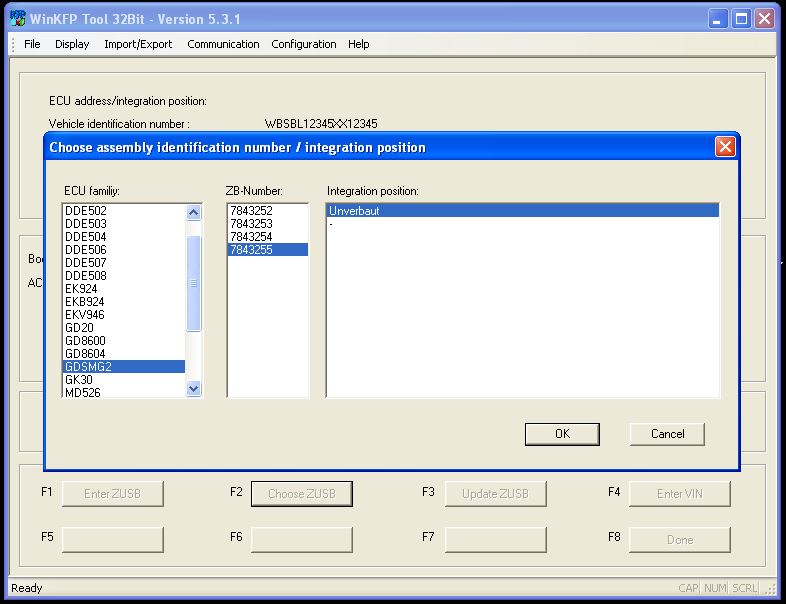Select DDE506 in ECU family list
Viewport: 786px width, 604px height.
[123, 250]
